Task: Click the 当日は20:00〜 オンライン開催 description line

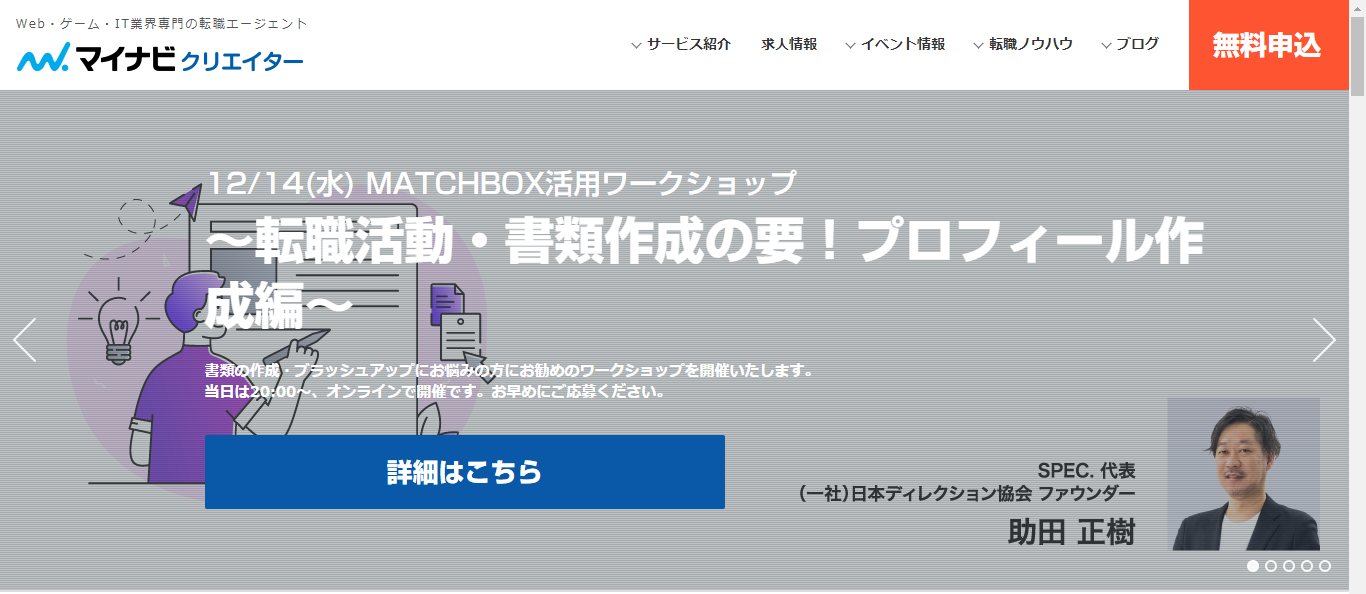Action: (x=435, y=391)
